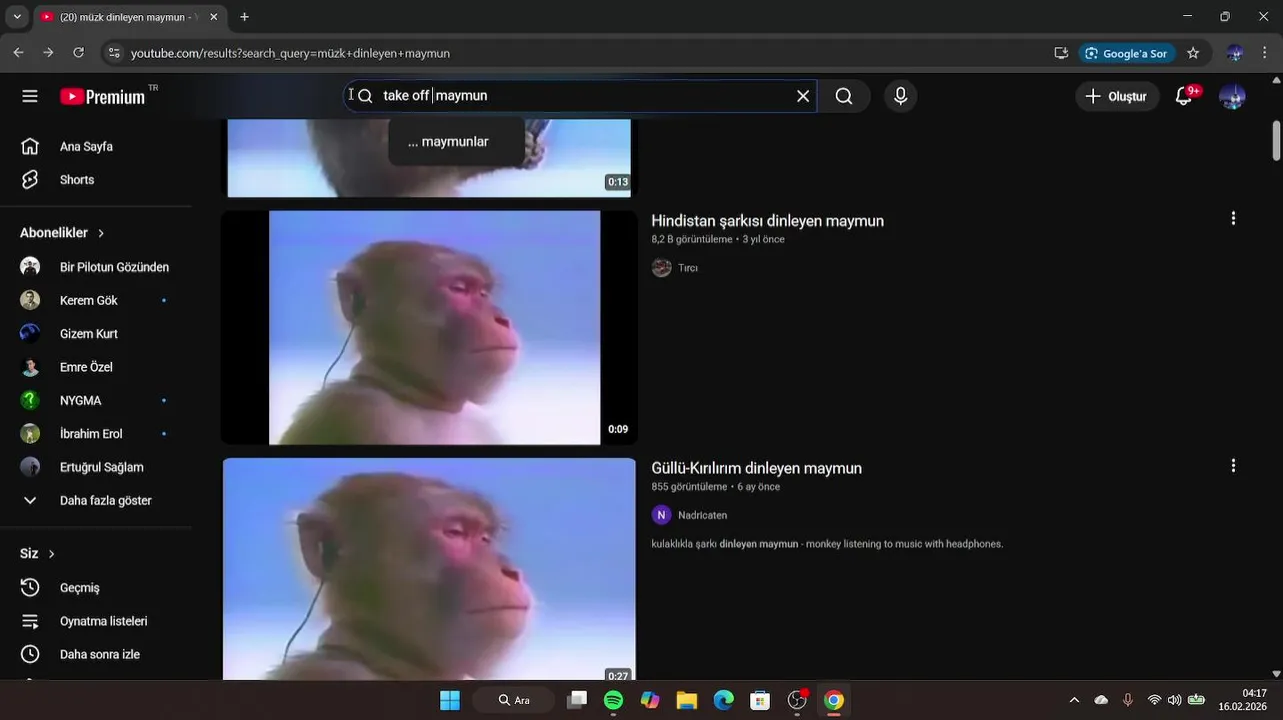The image size is (1283, 720).
Task: Open more options for Hindistan şarkısı video
Action: tap(1233, 218)
